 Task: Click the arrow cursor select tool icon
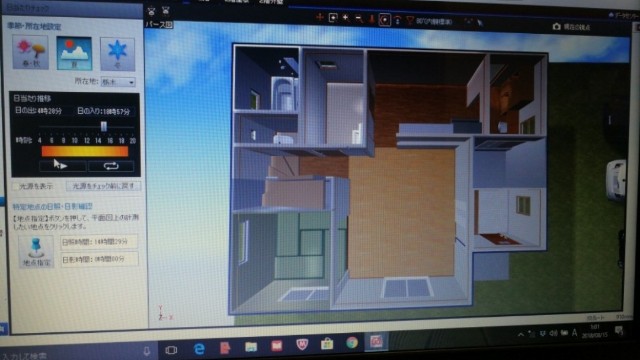(480, 23)
